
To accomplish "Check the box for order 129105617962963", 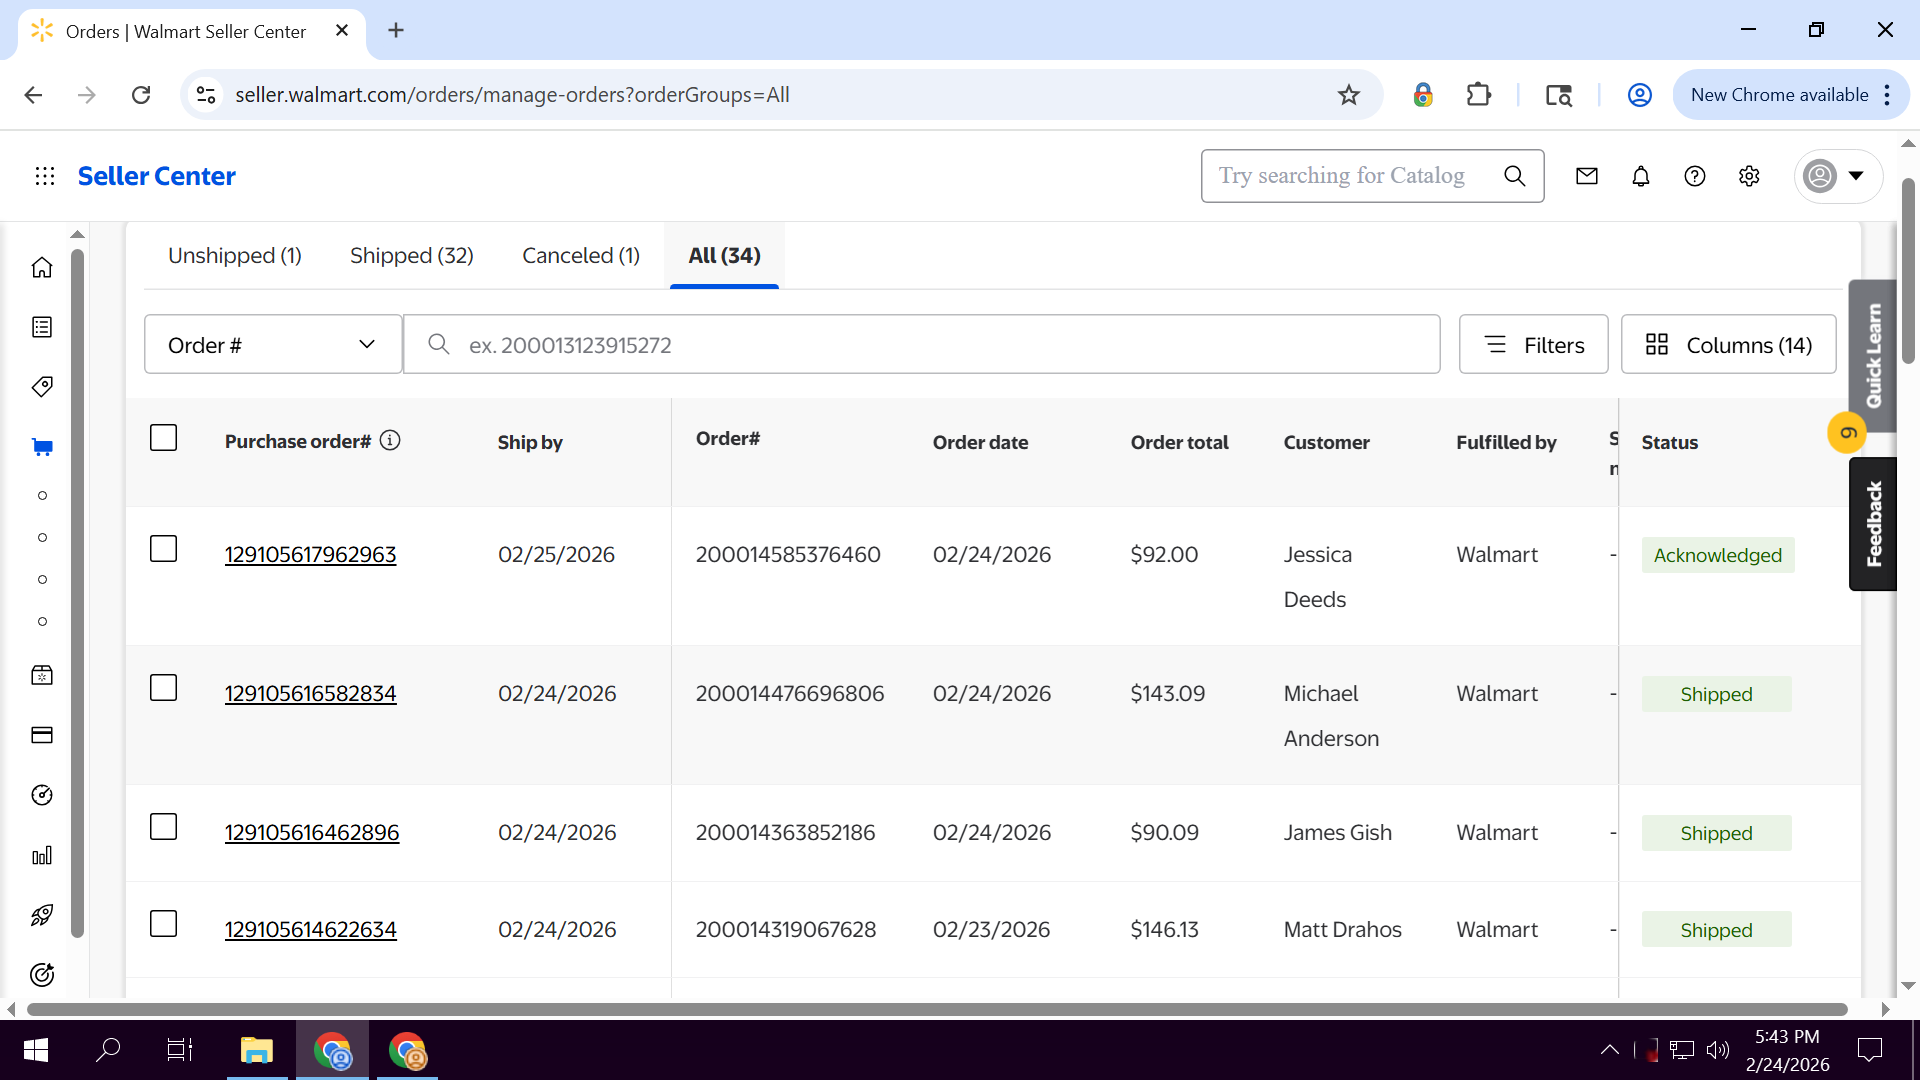I will tap(163, 549).
